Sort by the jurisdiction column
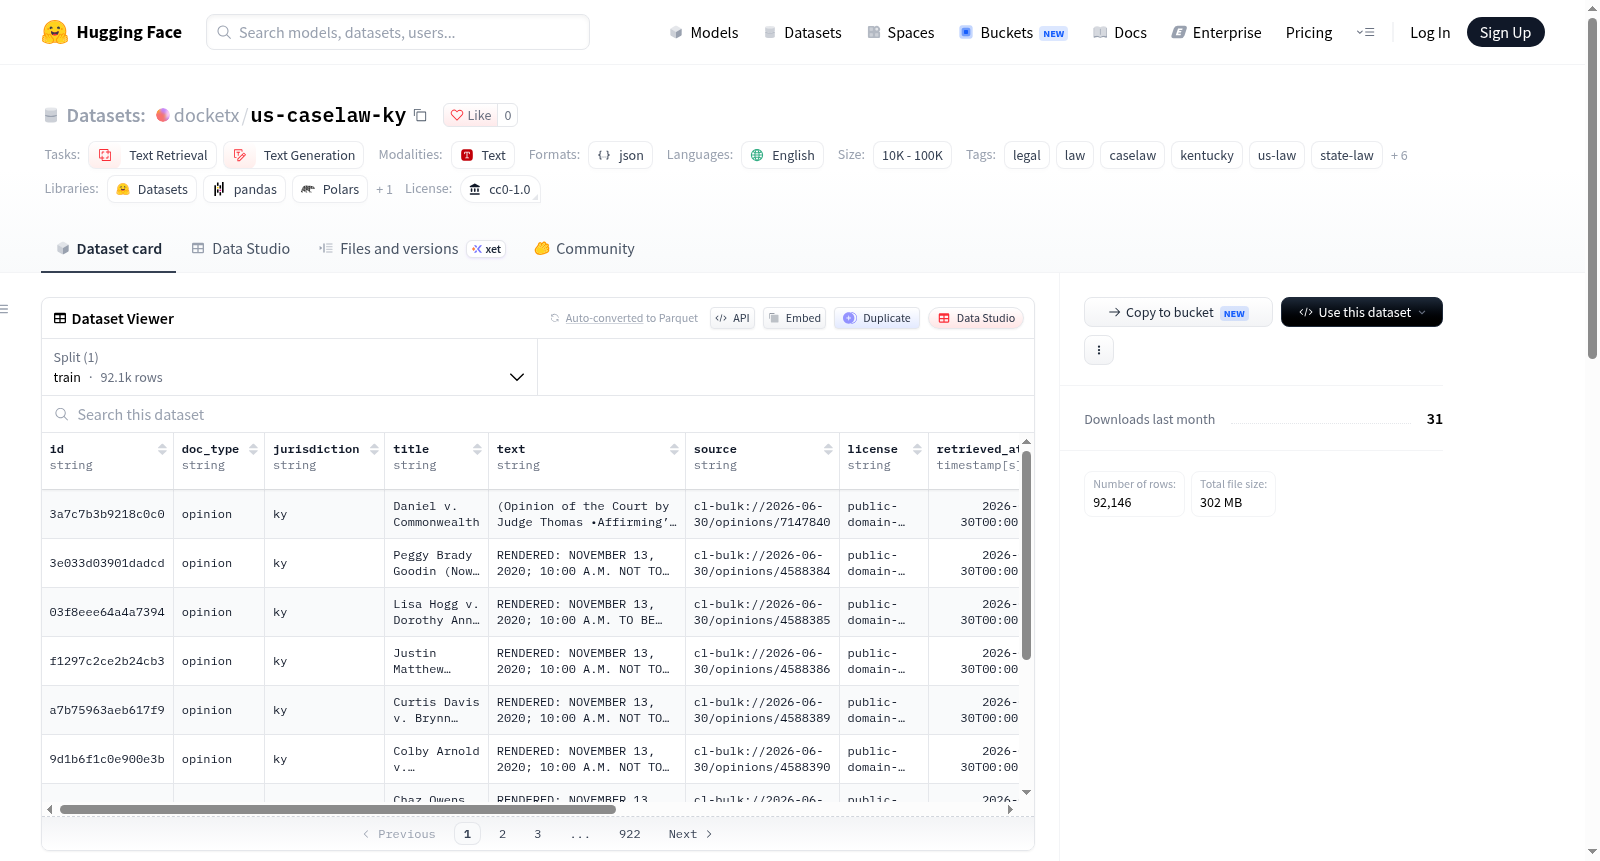Screen dimensions: 1600x861 click(x=374, y=450)
